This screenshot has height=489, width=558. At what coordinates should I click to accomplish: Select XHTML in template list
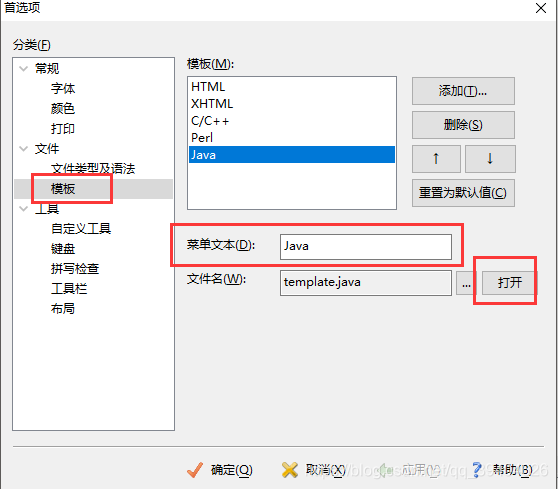point(292,104)
